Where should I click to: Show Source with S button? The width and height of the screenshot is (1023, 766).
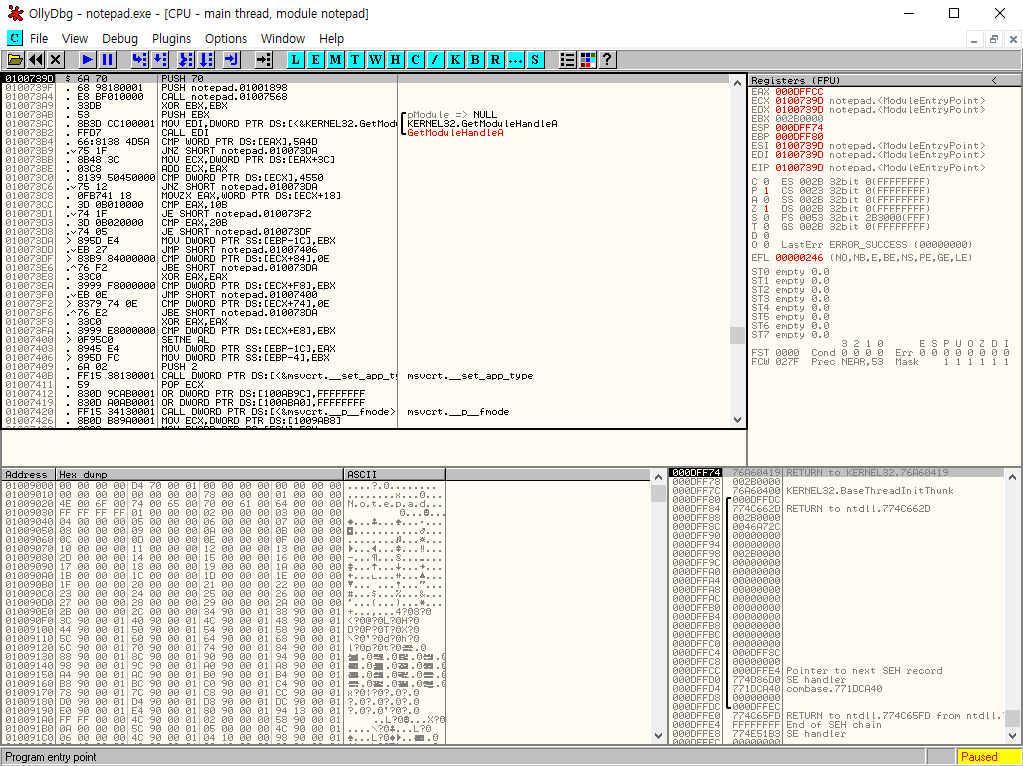point(535,60)
